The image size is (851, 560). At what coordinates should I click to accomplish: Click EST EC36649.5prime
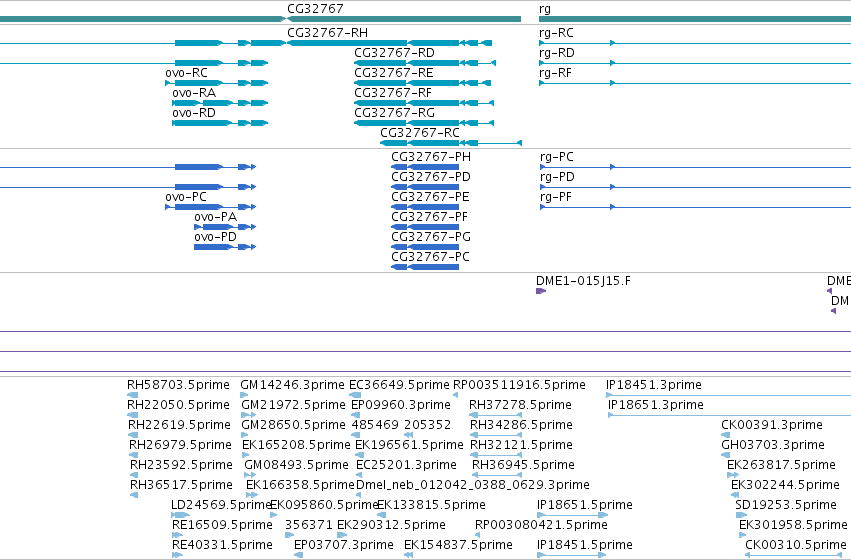[x=399, y=385]
